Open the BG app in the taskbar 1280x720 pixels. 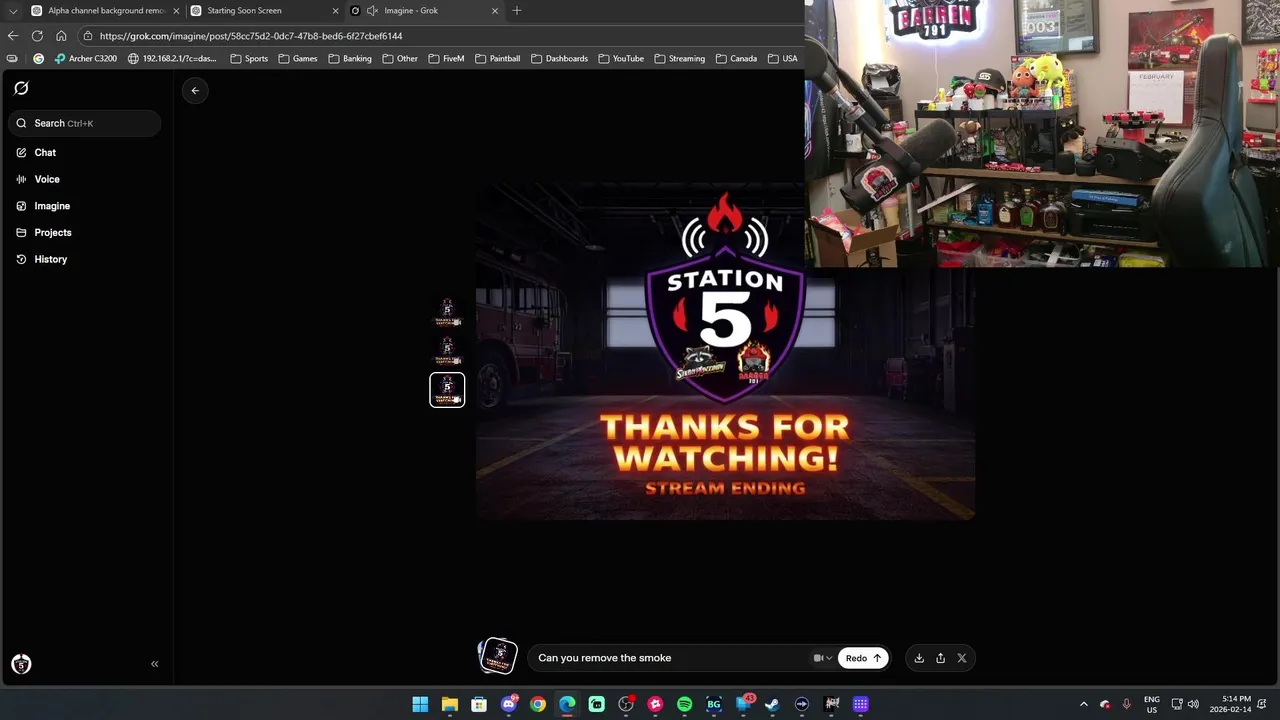tap(713, 704)
